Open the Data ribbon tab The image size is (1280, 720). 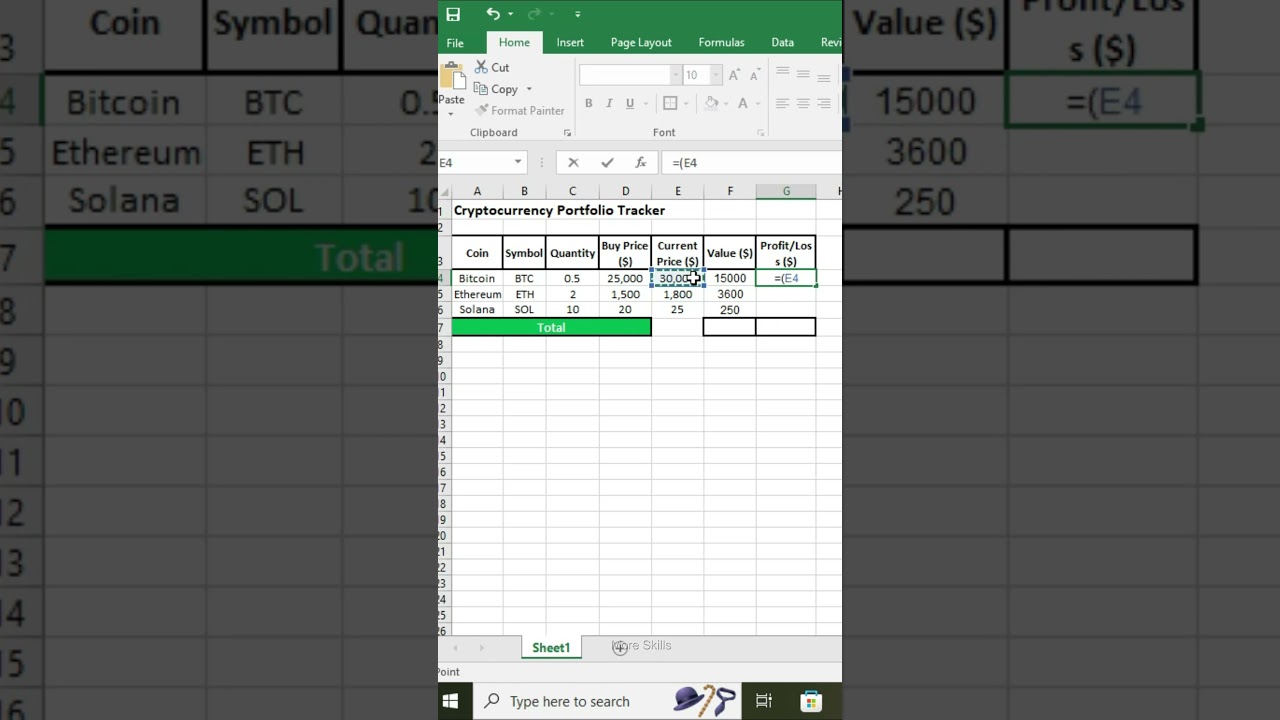(783, 42)
